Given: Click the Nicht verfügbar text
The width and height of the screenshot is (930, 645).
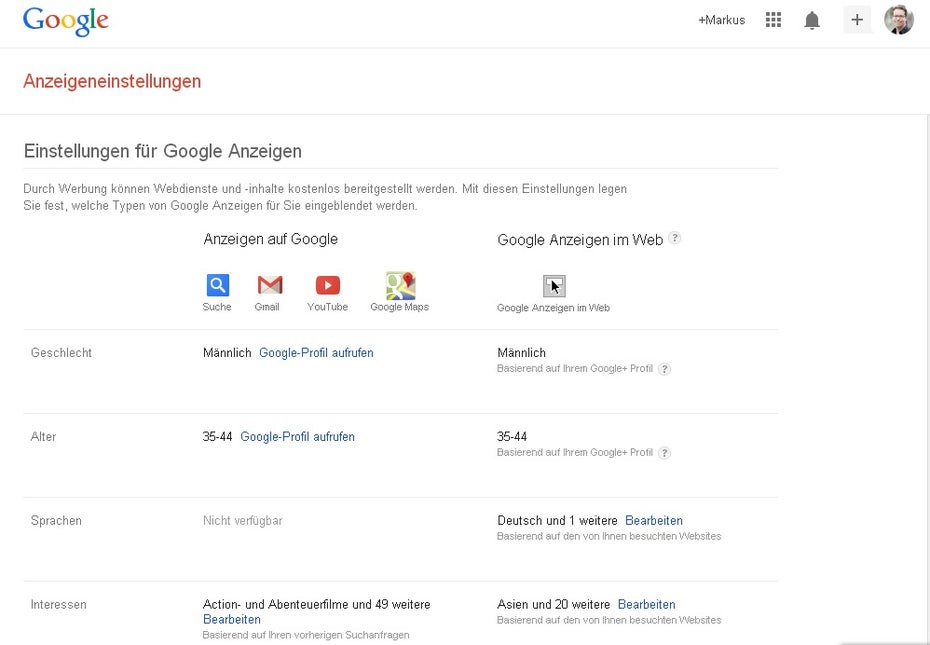Looking at the screenshot, I should (x=243, y=521).
